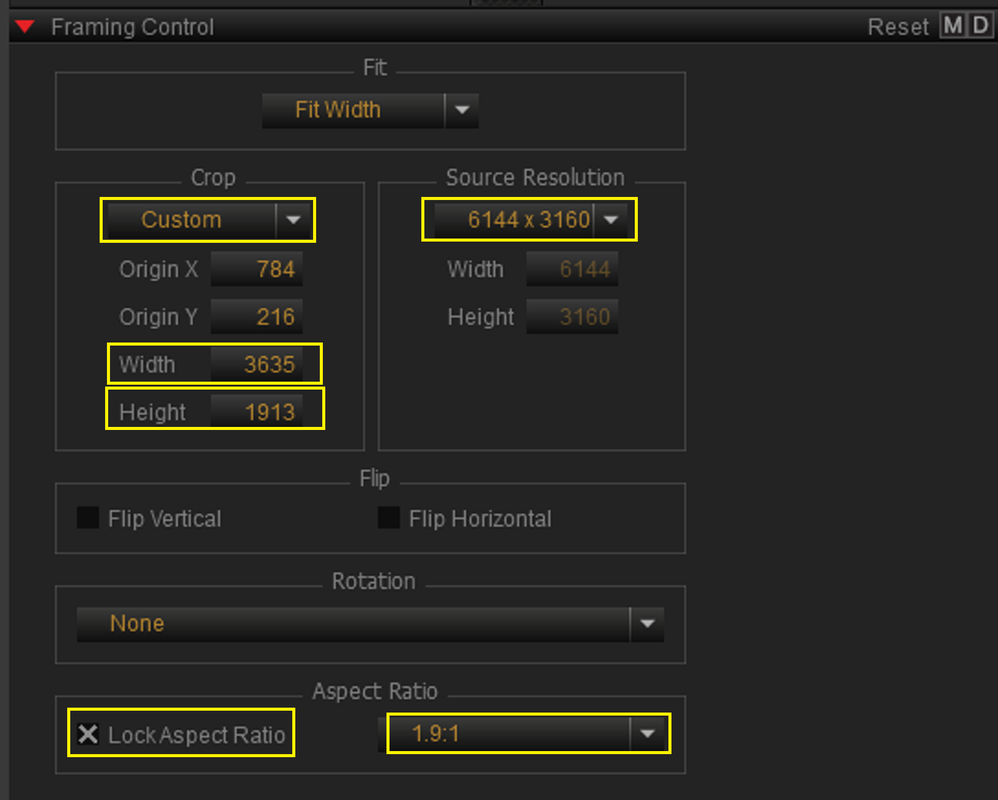This screenshot has height=800, width=998.
Task: Click the Source Resolution Width field
Action: (572, 269)
